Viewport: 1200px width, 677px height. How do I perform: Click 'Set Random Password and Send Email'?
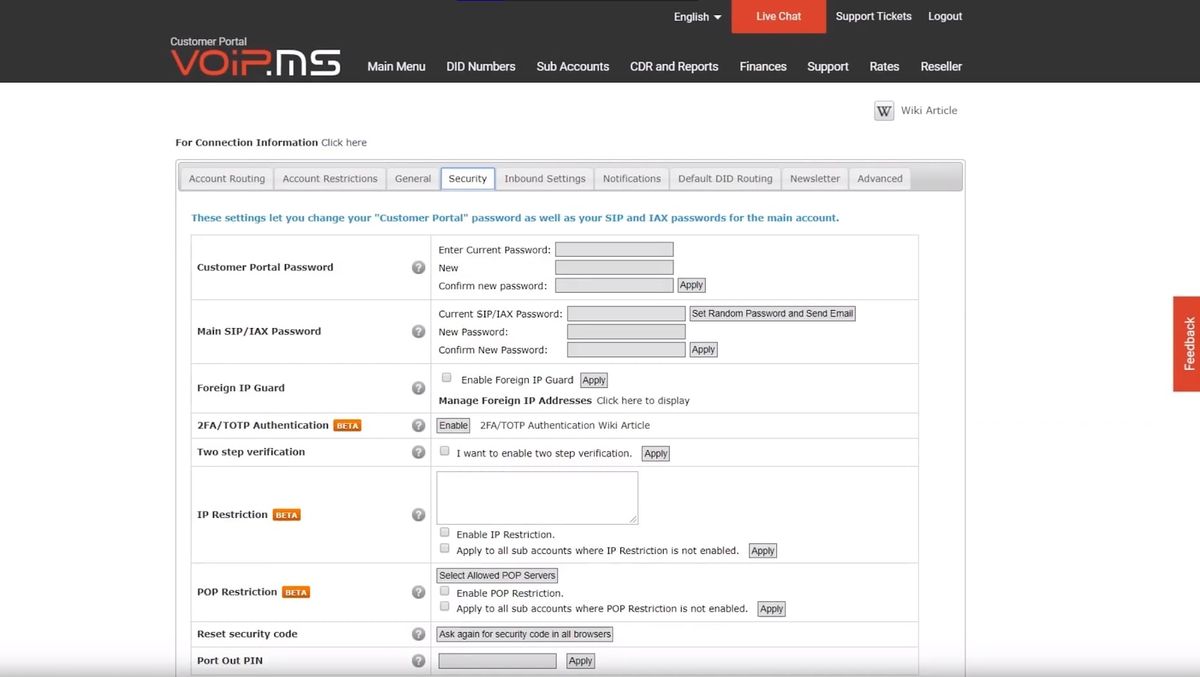(x=771, y=312)
